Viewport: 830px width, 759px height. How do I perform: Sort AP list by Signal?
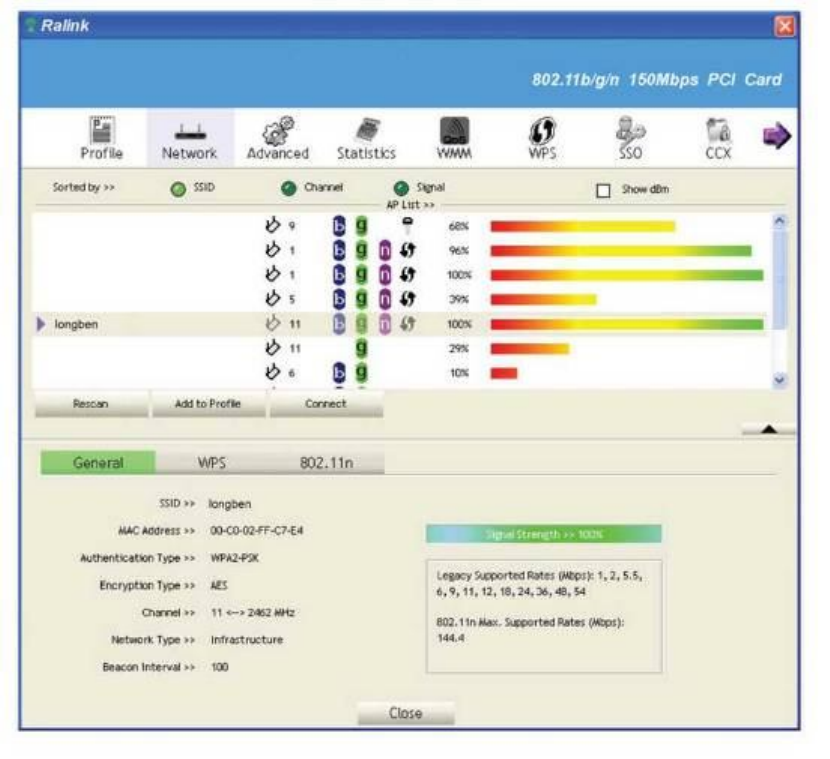401,188
